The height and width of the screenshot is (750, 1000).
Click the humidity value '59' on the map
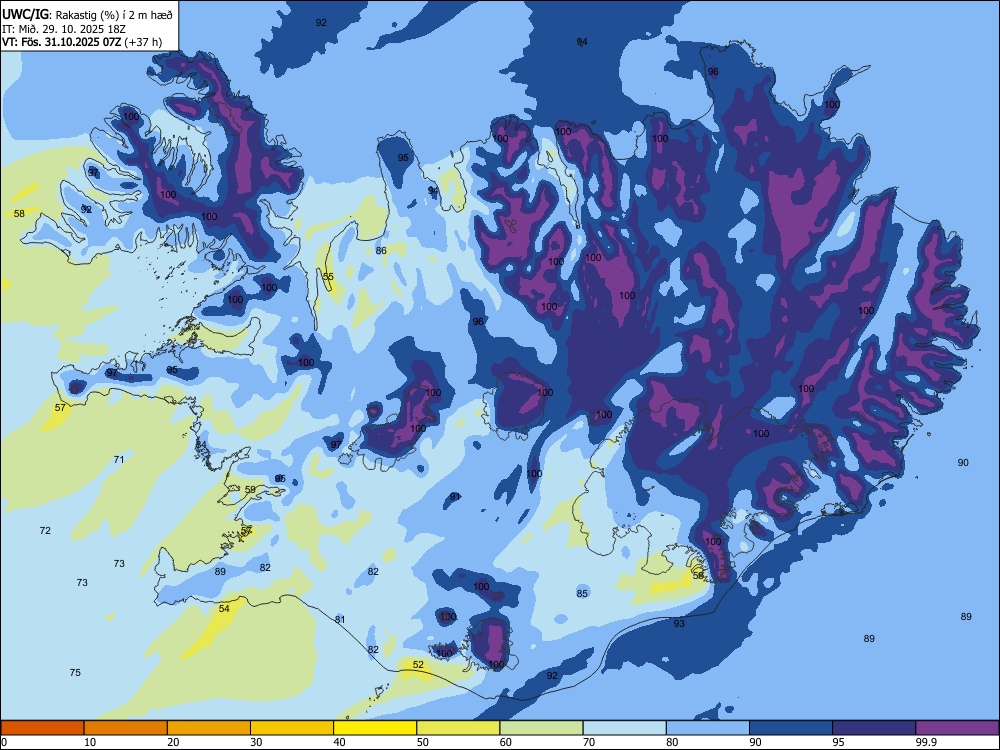(x=250, y=489)
